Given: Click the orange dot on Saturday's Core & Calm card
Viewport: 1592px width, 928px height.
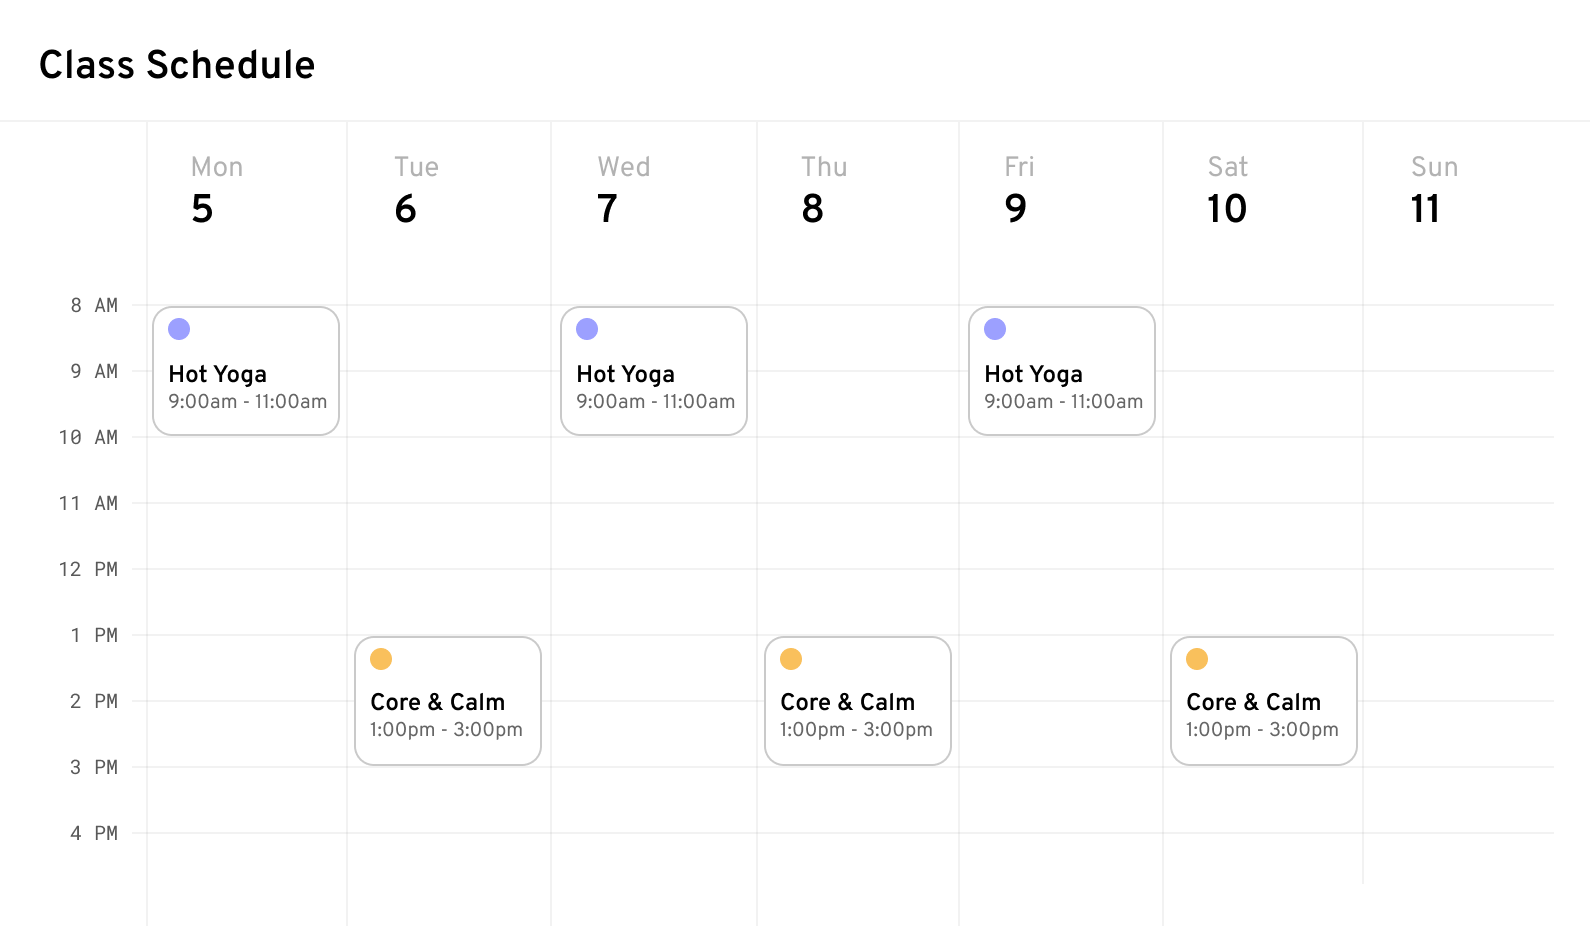Looking at the screenshot, I should tap(1197, 658).
